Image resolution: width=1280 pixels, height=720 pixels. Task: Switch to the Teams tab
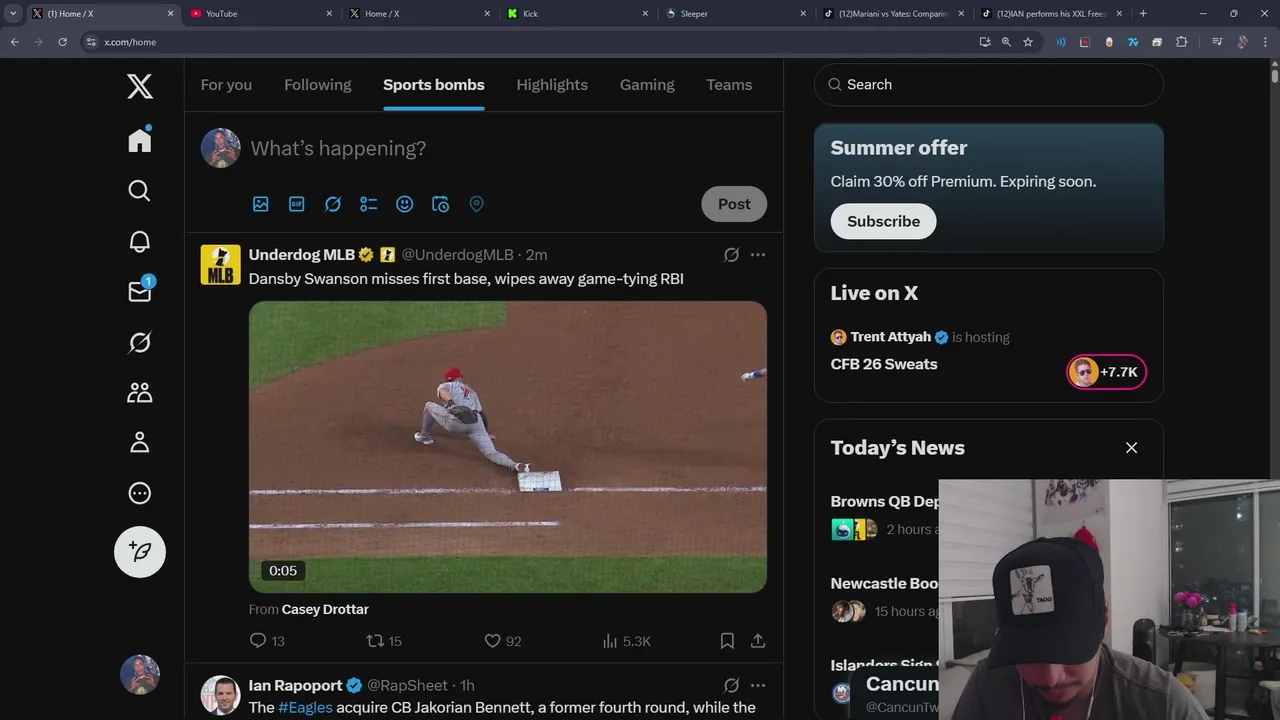pyautogui.click(x=729, y=85)
